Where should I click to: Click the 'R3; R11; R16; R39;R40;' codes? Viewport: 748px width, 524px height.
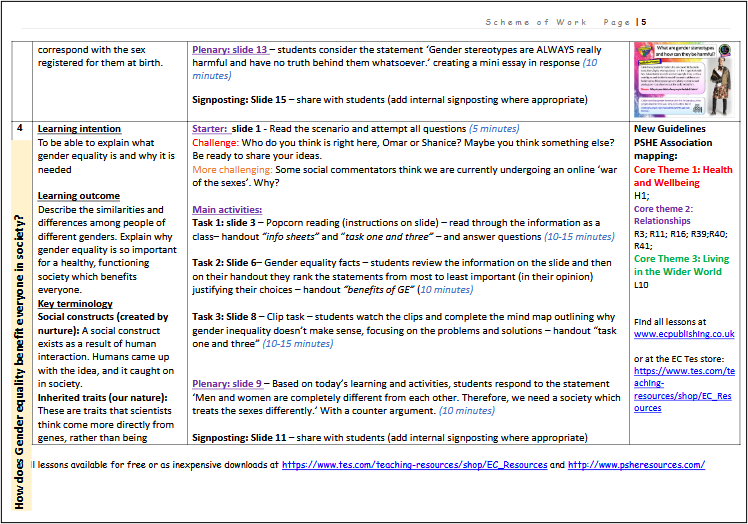click(x=681, y=234)
